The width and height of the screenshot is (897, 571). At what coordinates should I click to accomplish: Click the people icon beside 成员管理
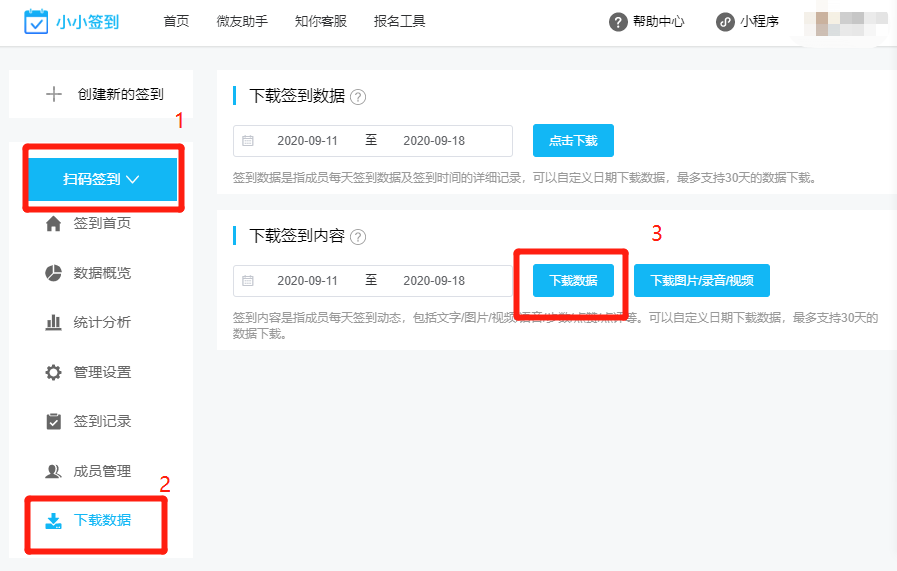click(53, 471)
